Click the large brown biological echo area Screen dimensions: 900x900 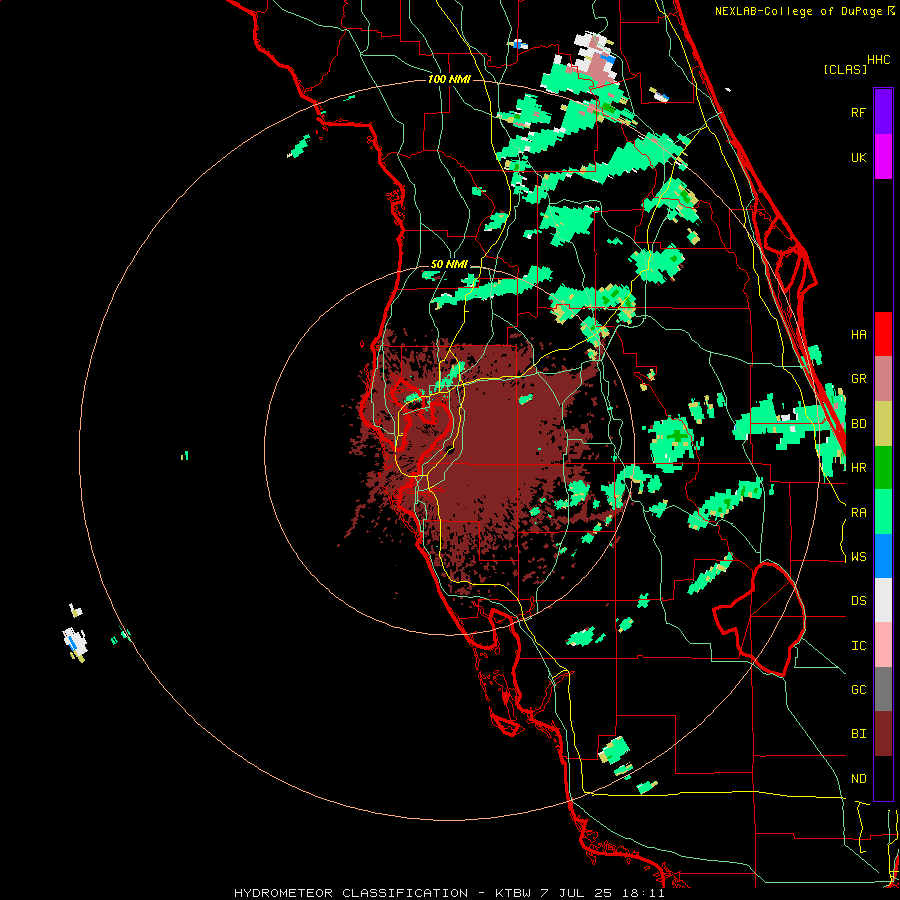tap(494, 453)
